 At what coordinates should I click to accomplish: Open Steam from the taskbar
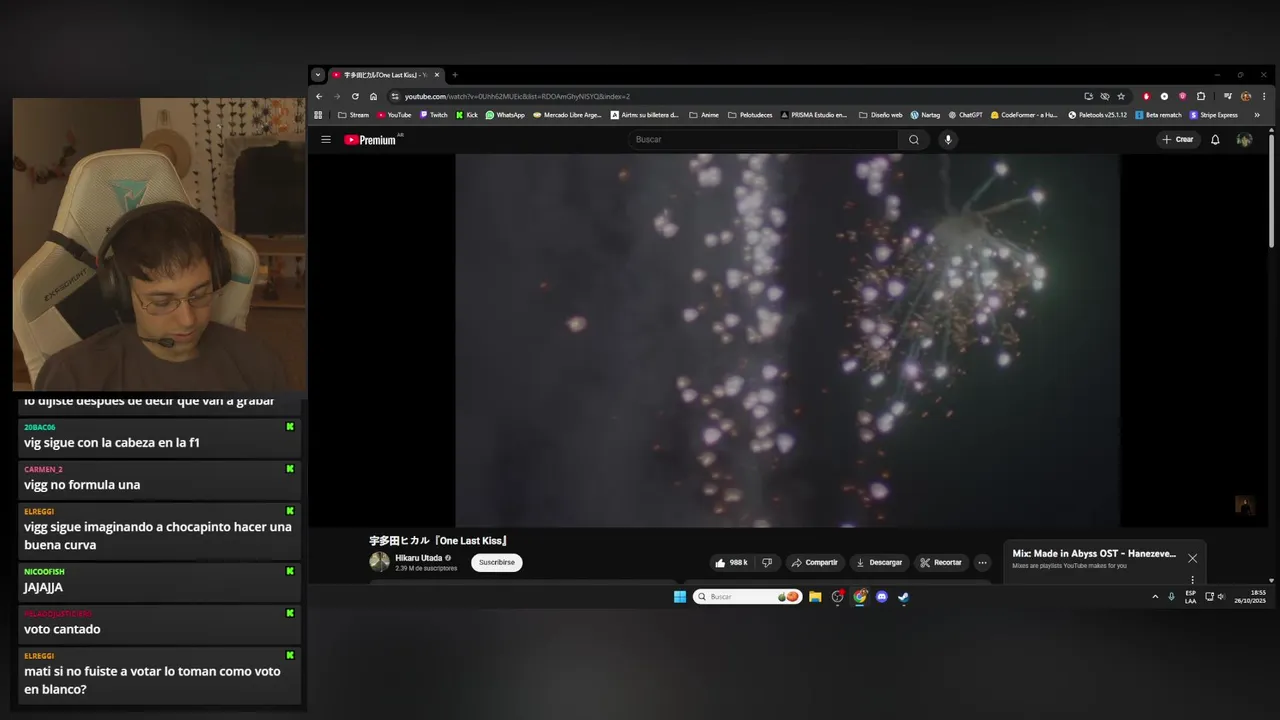[x=903, y=597]
